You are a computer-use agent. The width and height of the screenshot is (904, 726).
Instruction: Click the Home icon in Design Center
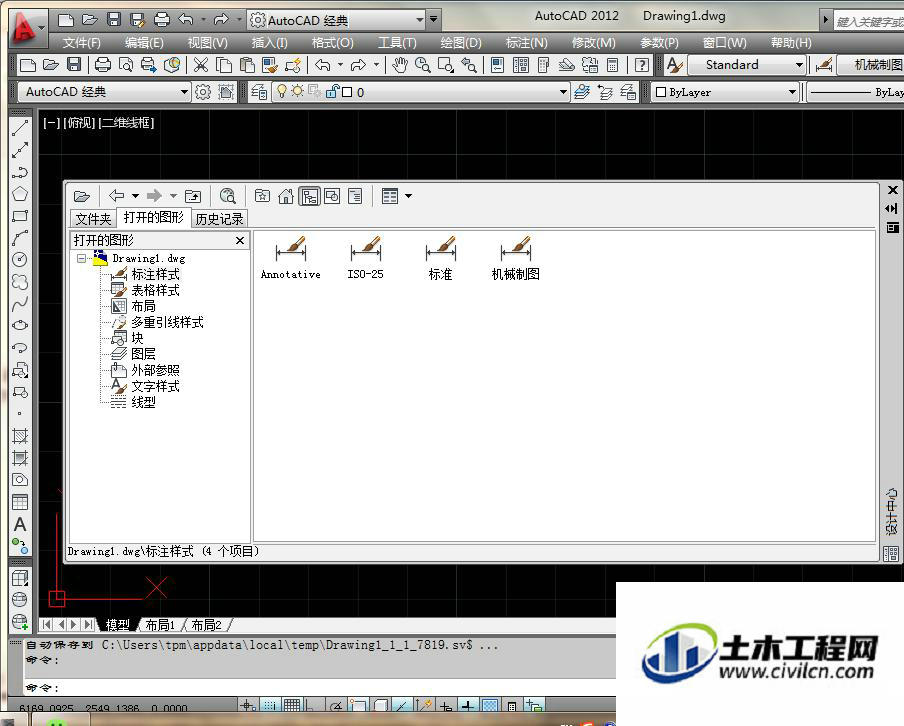coord(286,197)
